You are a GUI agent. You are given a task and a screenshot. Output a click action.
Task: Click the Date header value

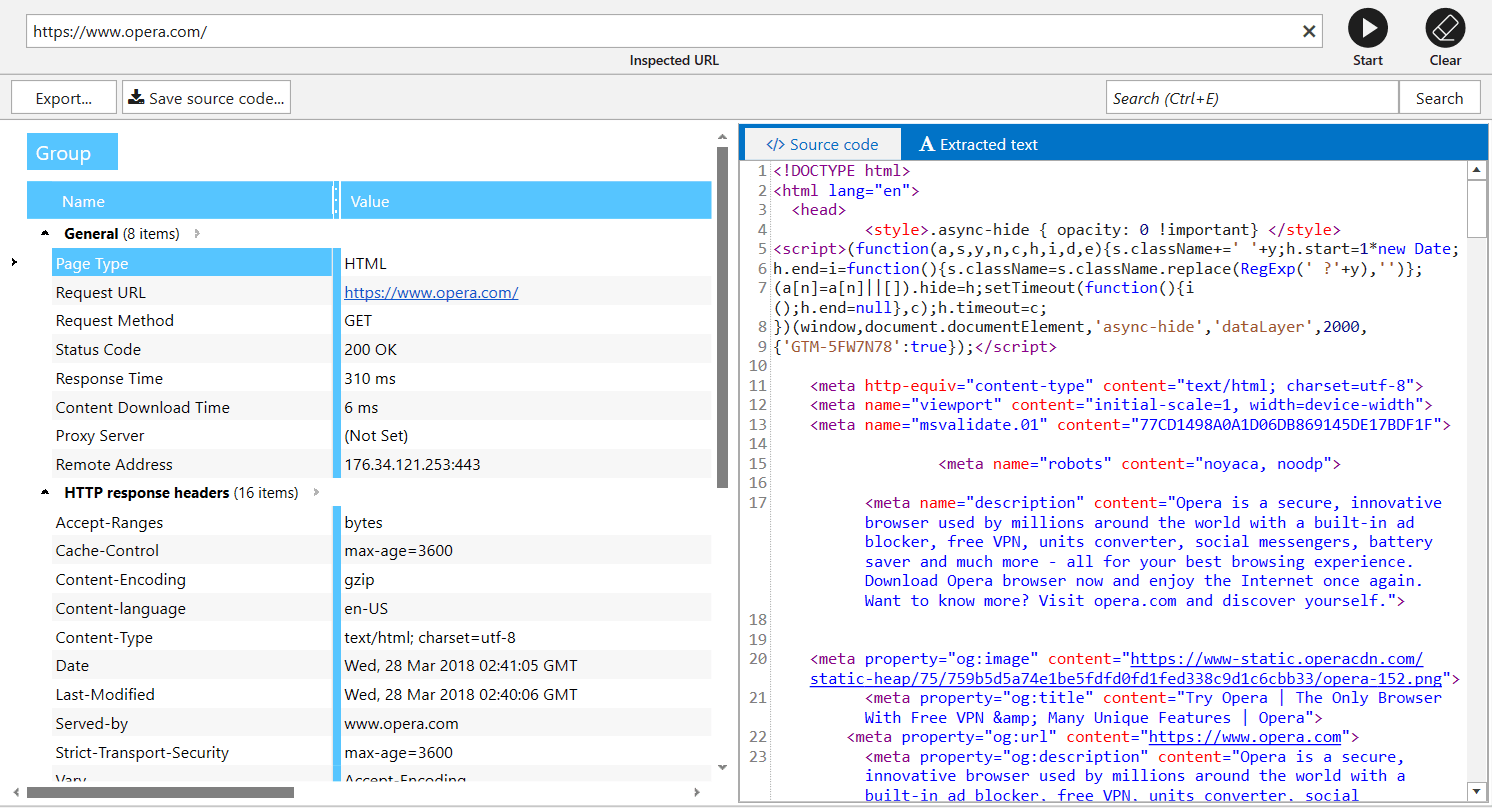point(461,666)
